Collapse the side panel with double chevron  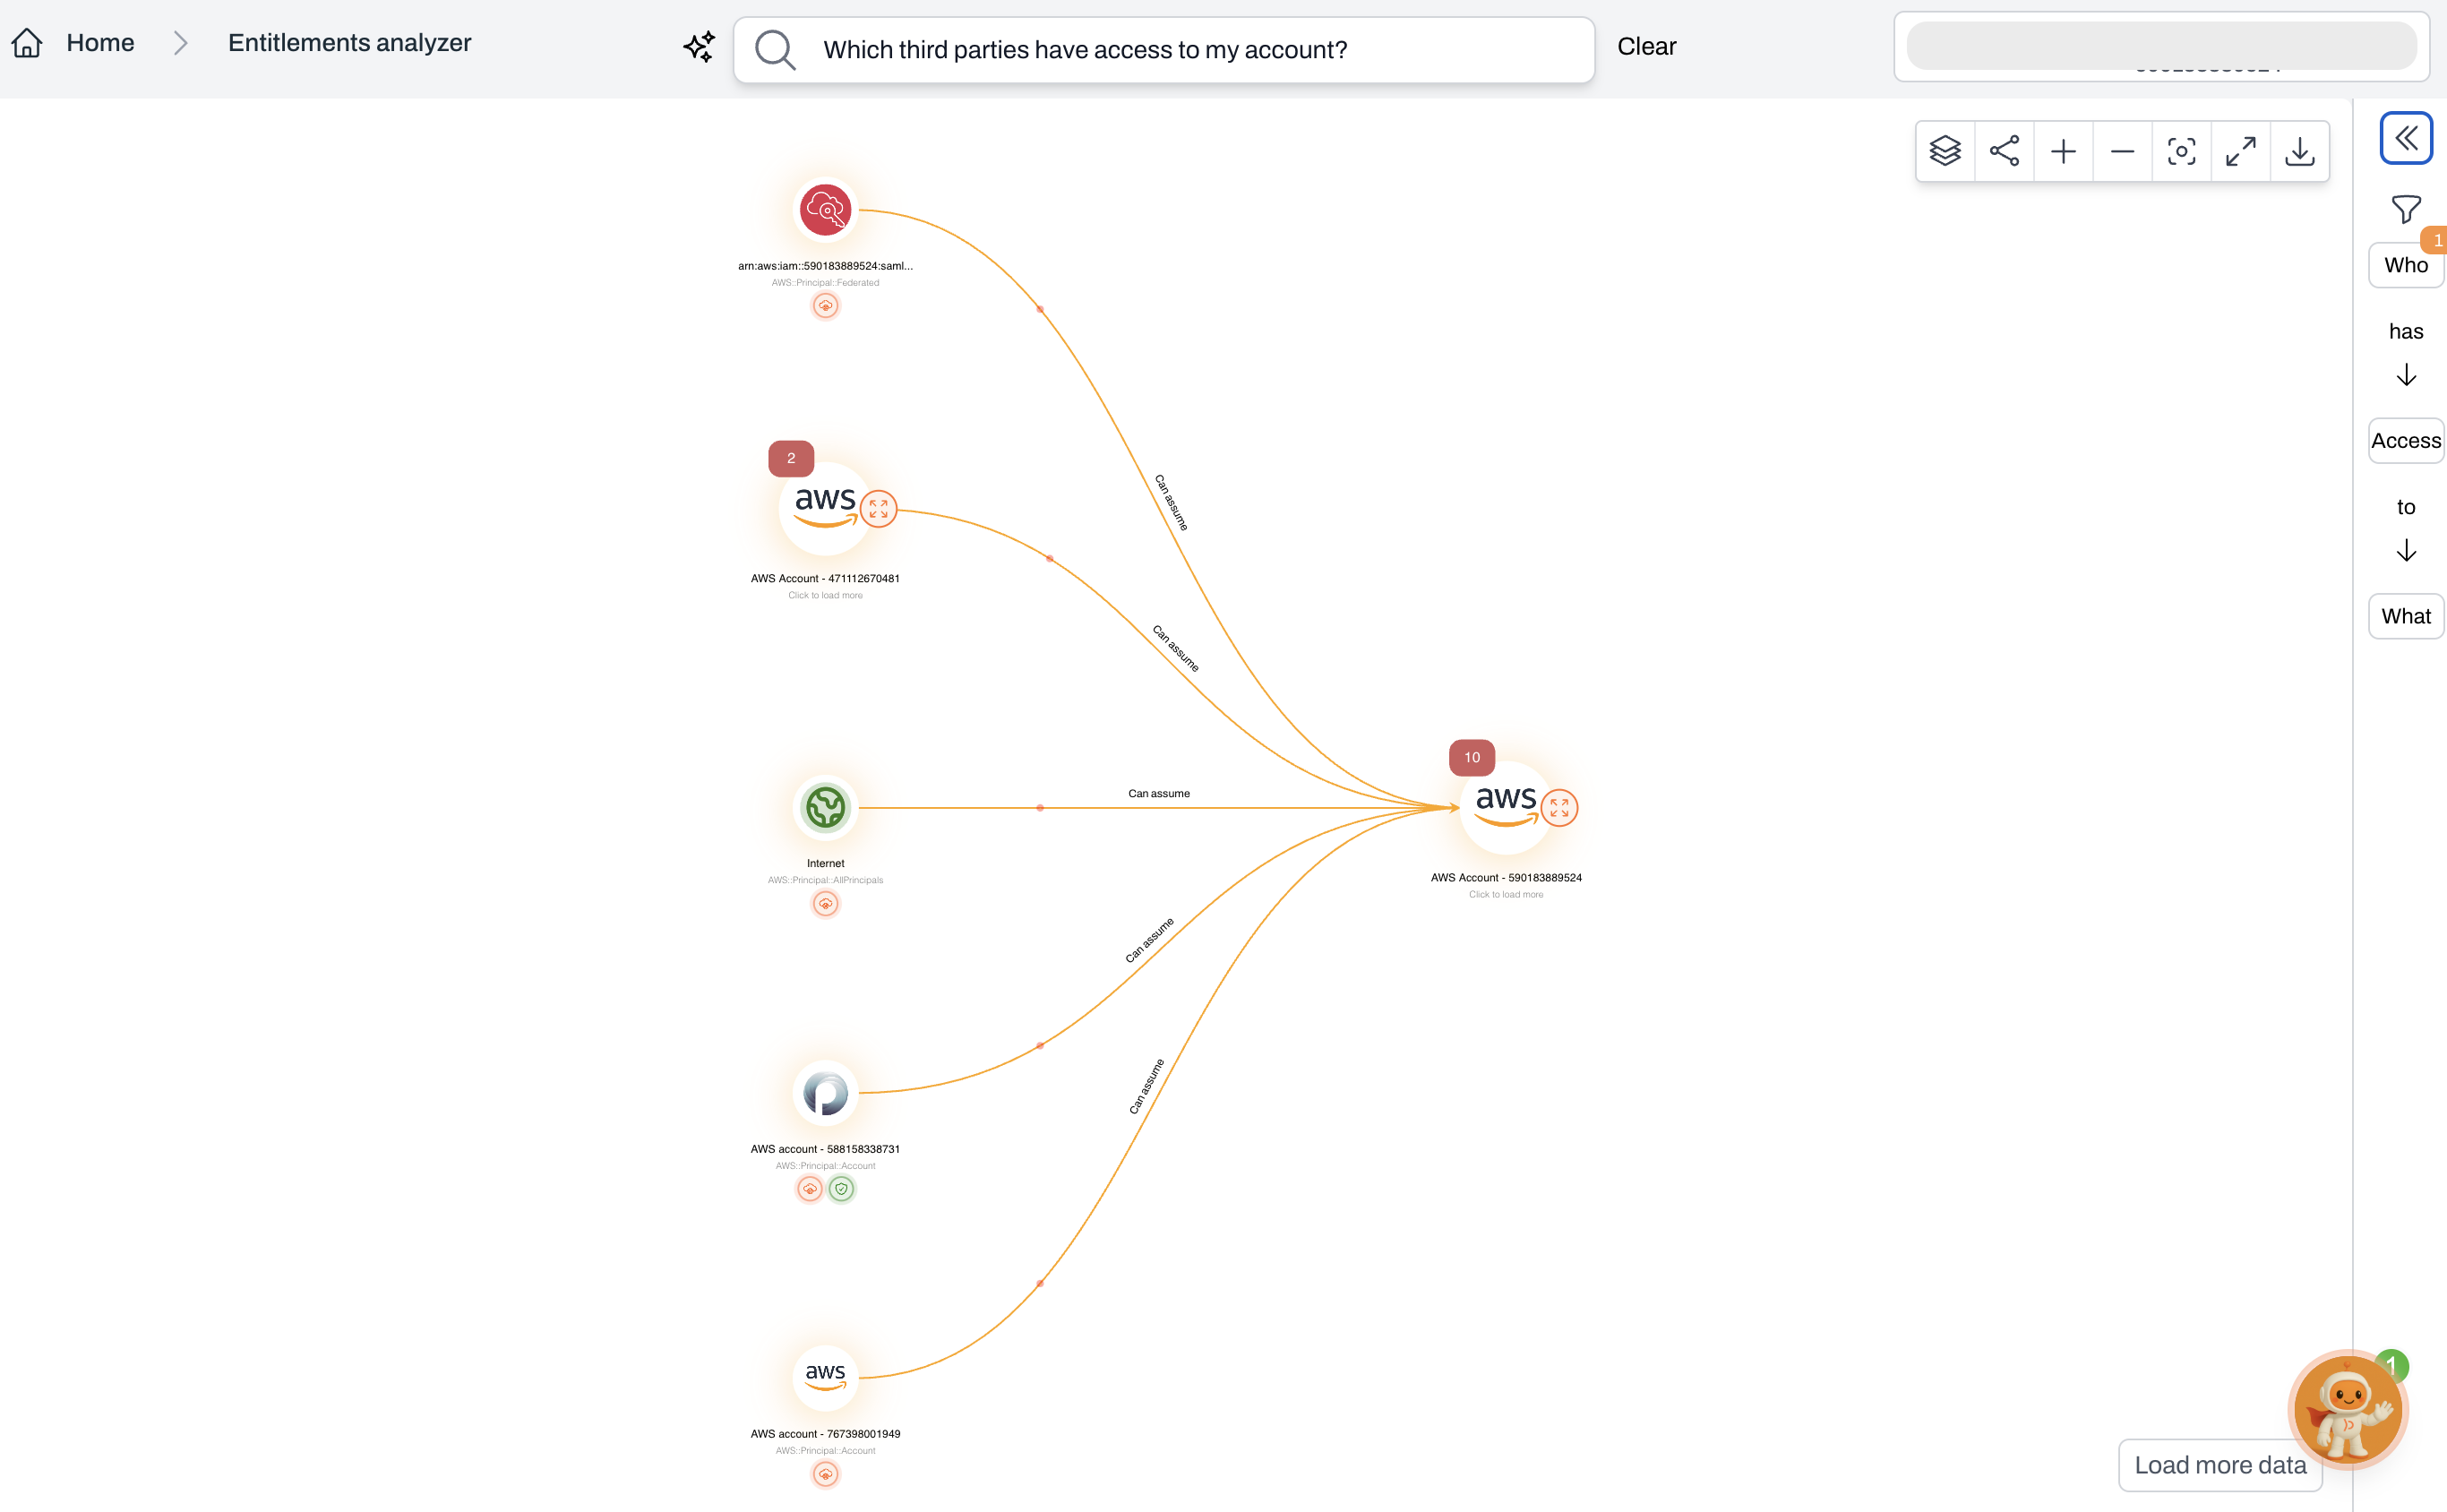tap(2406, 138)
